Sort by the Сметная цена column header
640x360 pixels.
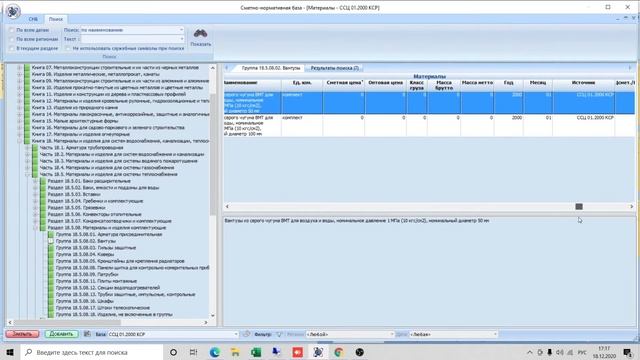pyautogui.click(x=344, y=85)
